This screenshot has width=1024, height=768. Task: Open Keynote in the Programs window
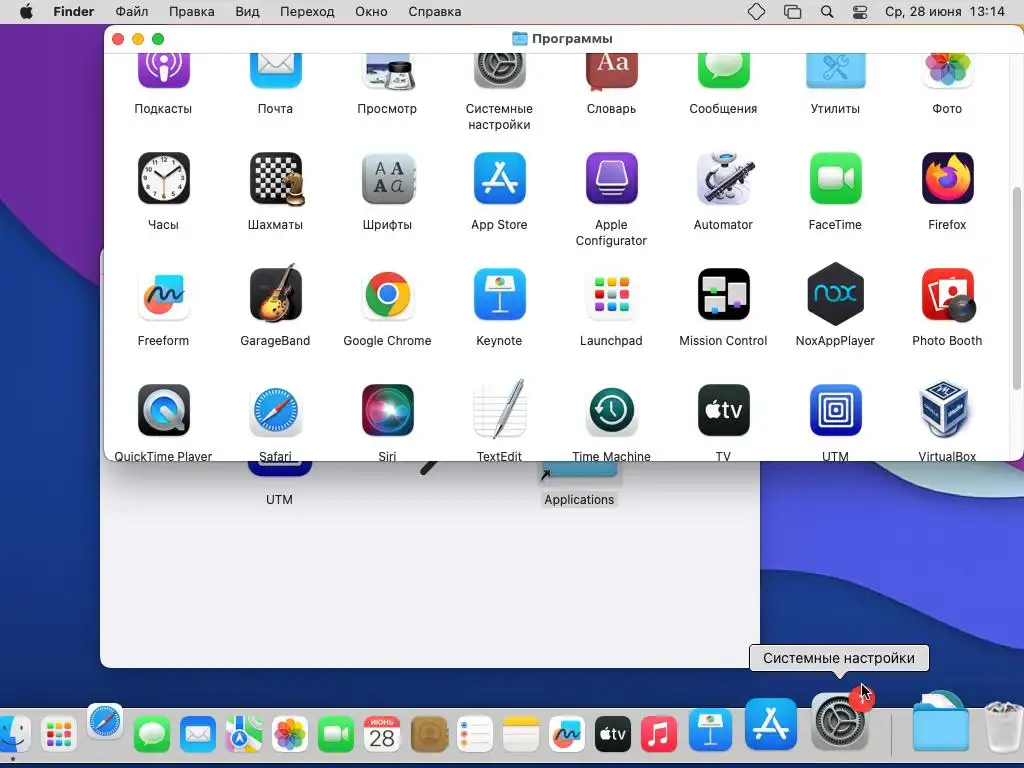point(499,295)
